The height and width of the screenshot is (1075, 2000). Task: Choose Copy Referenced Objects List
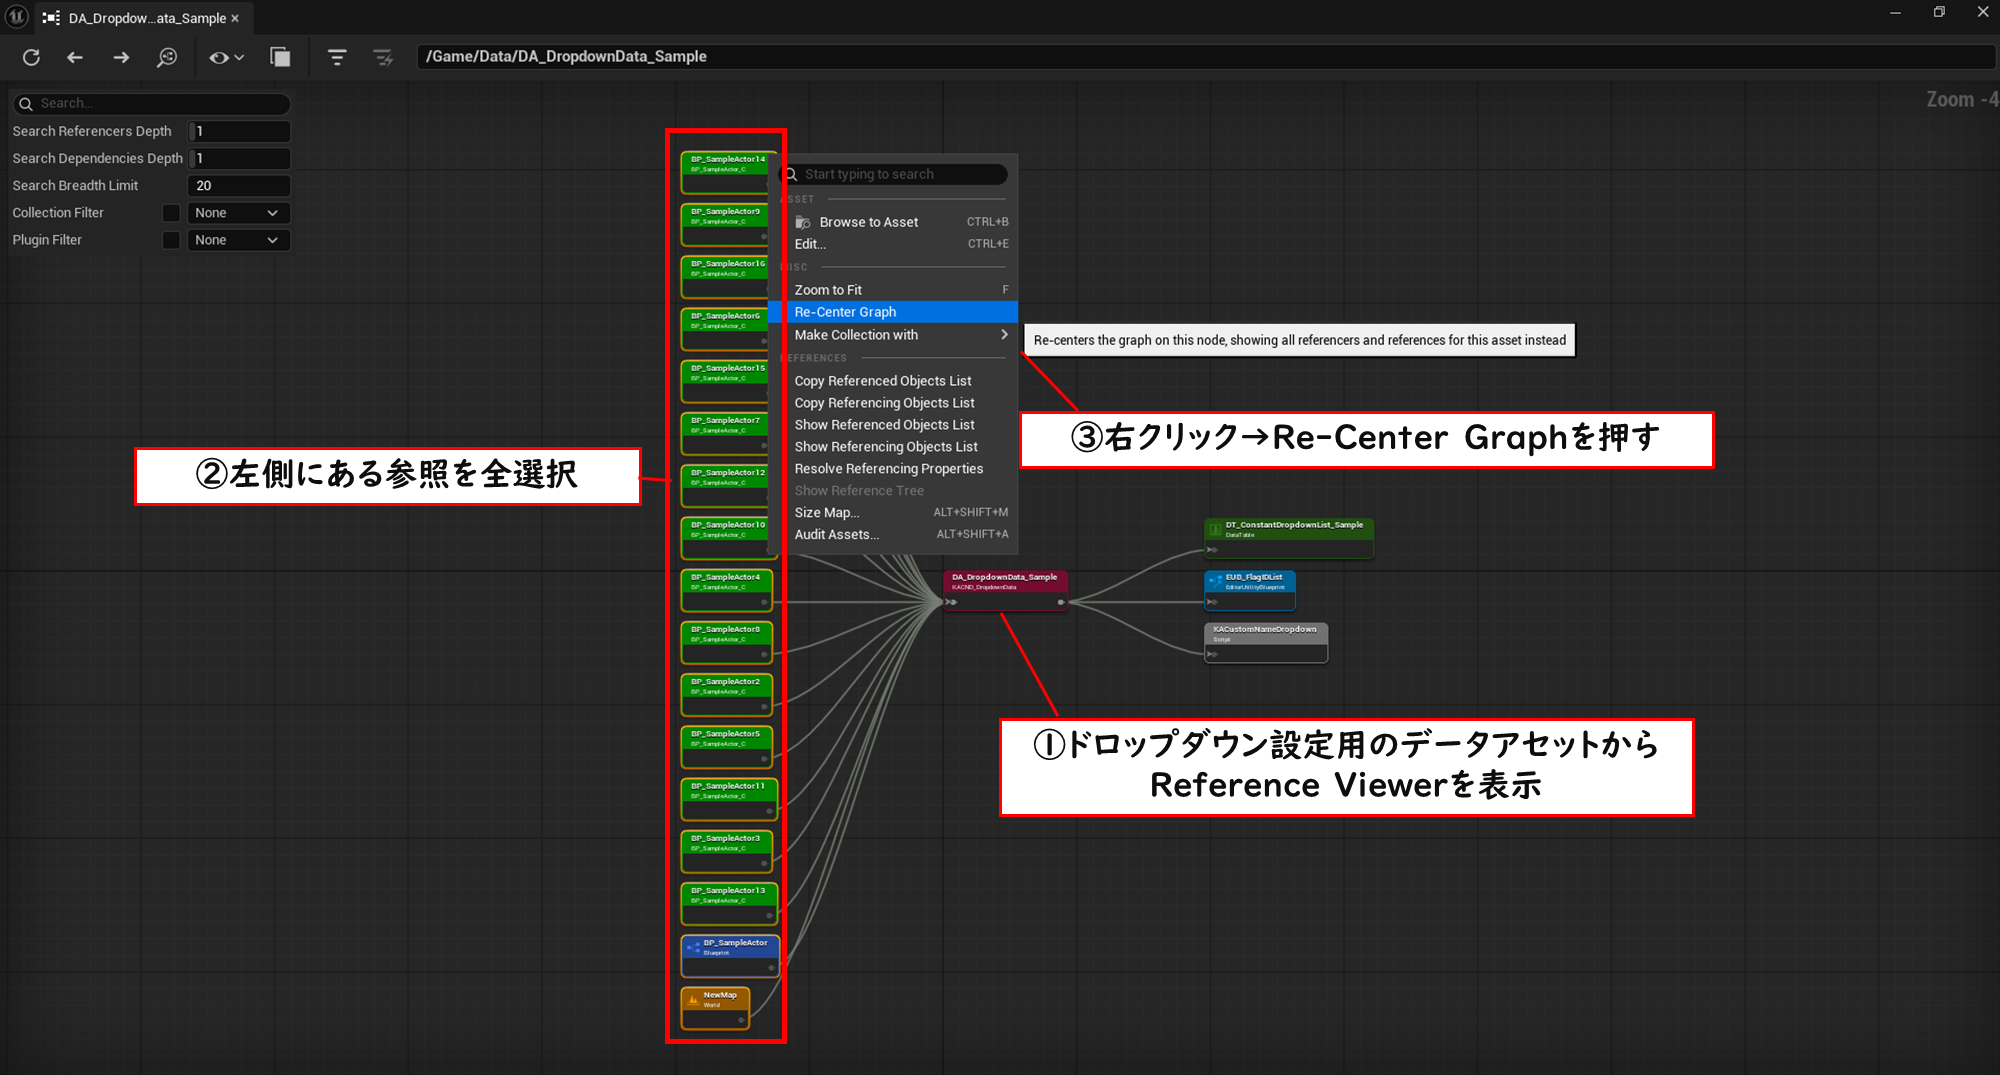(883, 381)
